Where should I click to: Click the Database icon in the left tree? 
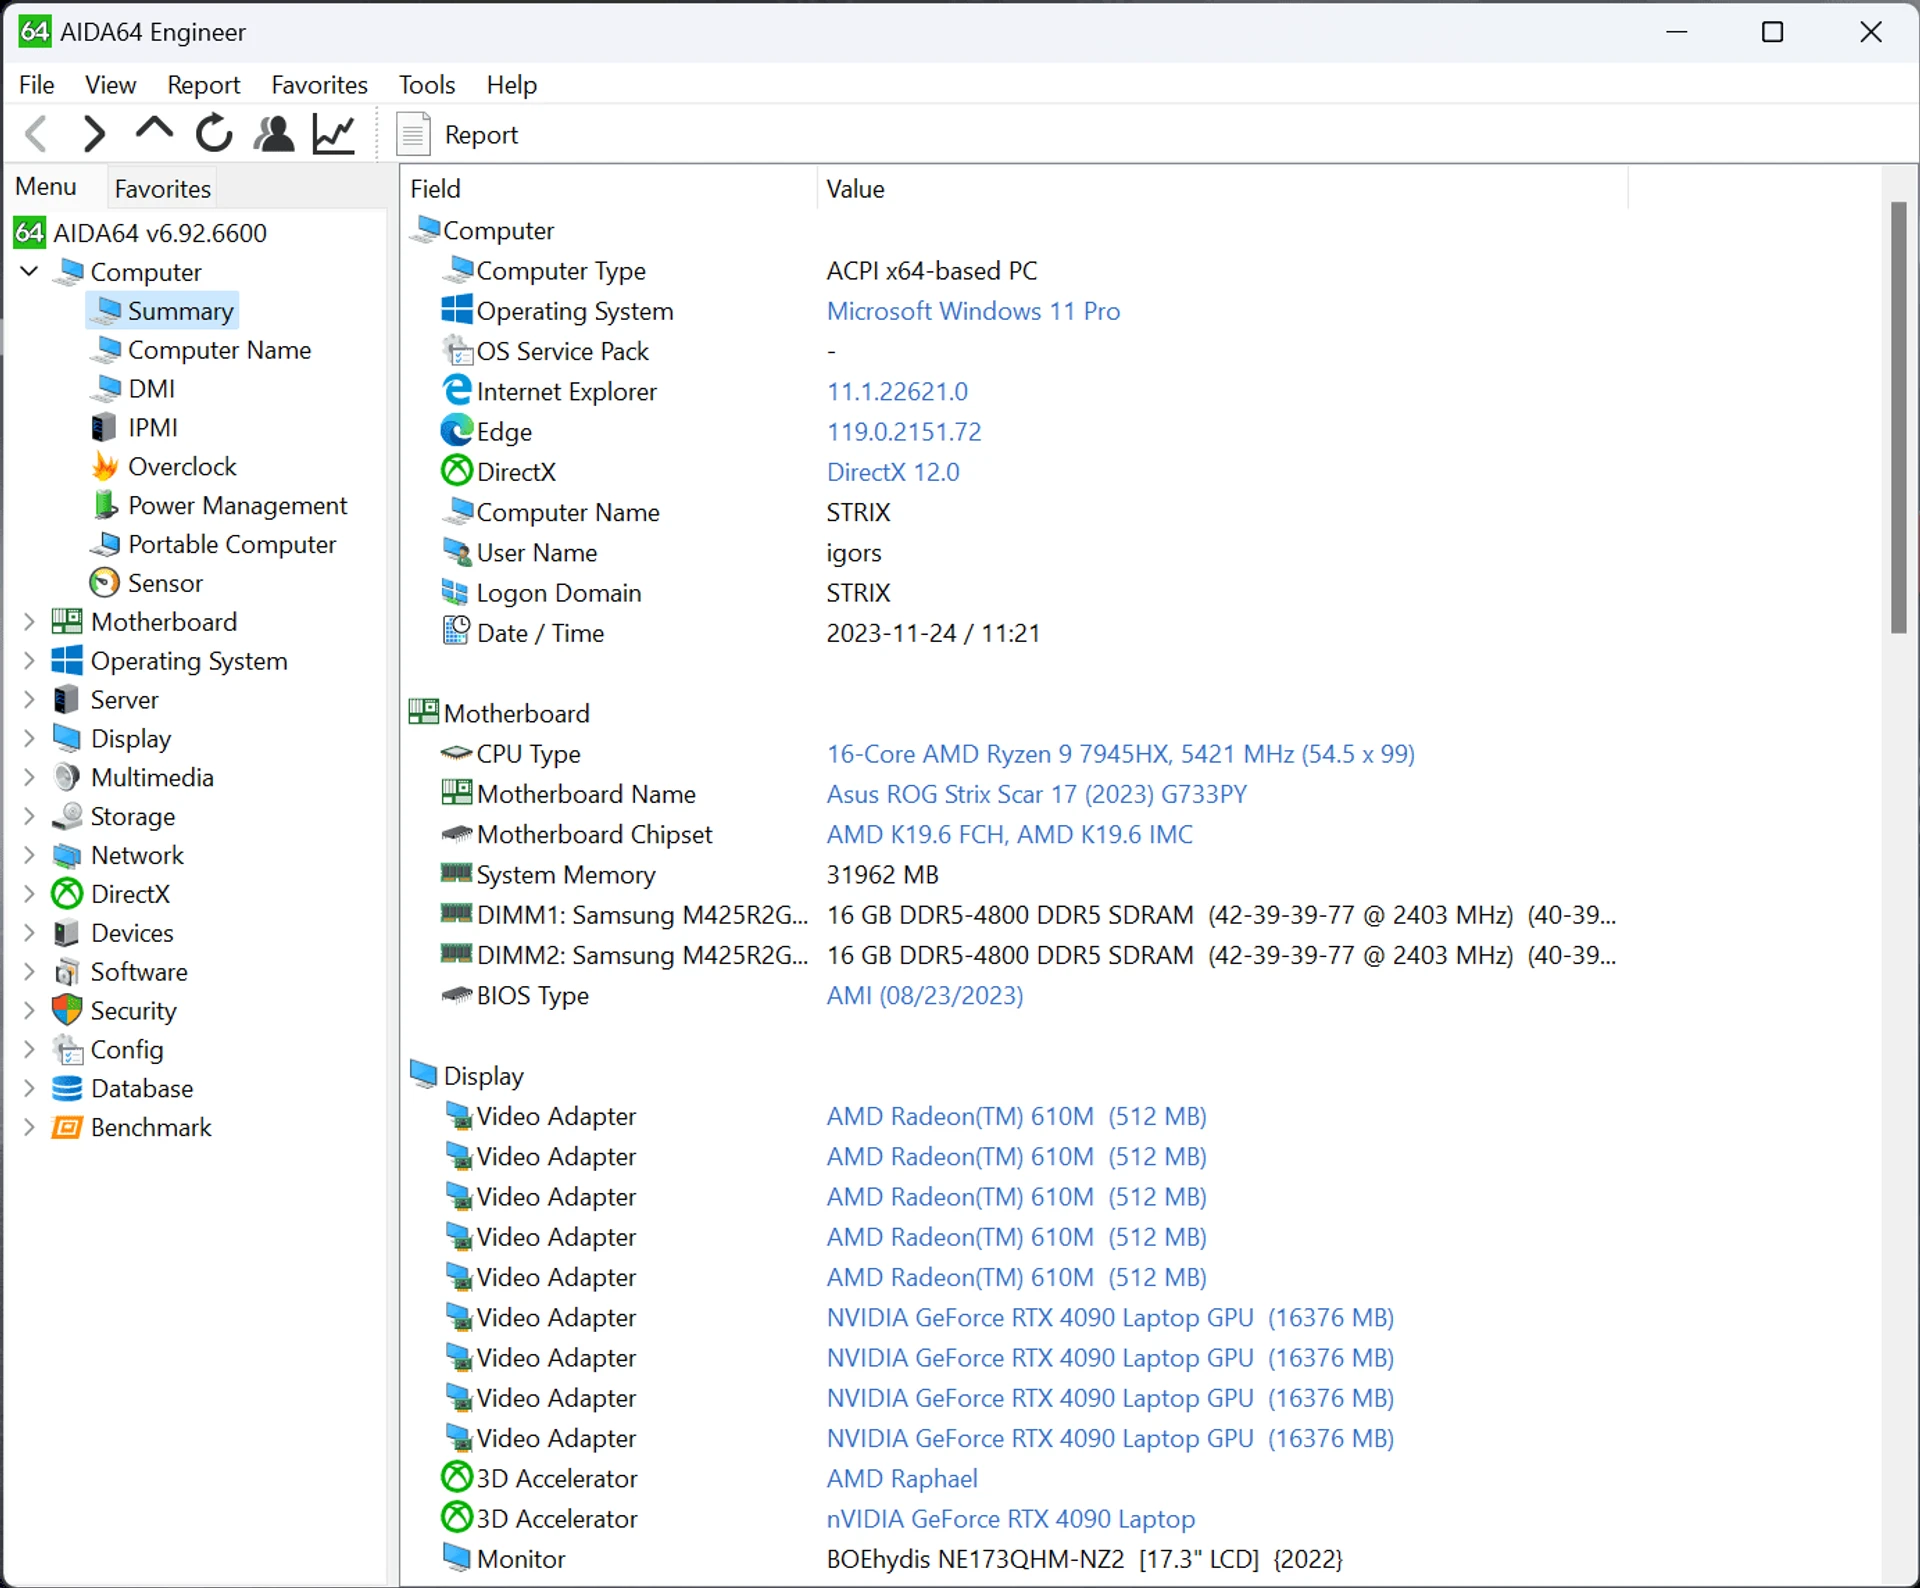67,1088
